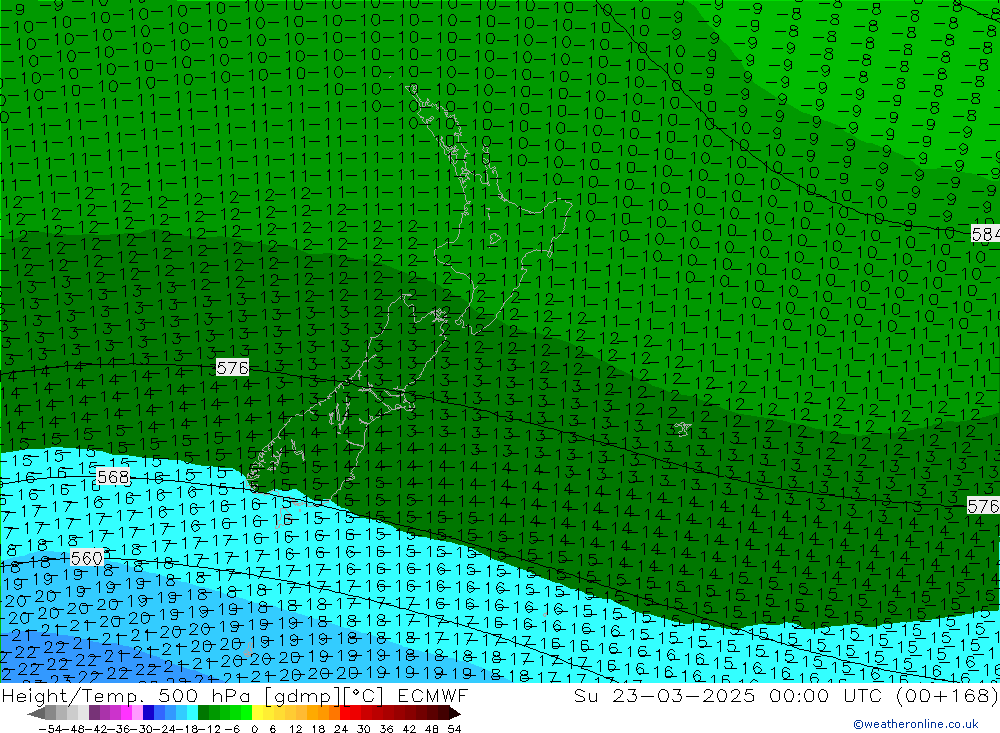Open the weatheronline.co.uk copyright link
Image resolution: width=1000 pixels, height=733 pixels.
[x=916, y=723]
